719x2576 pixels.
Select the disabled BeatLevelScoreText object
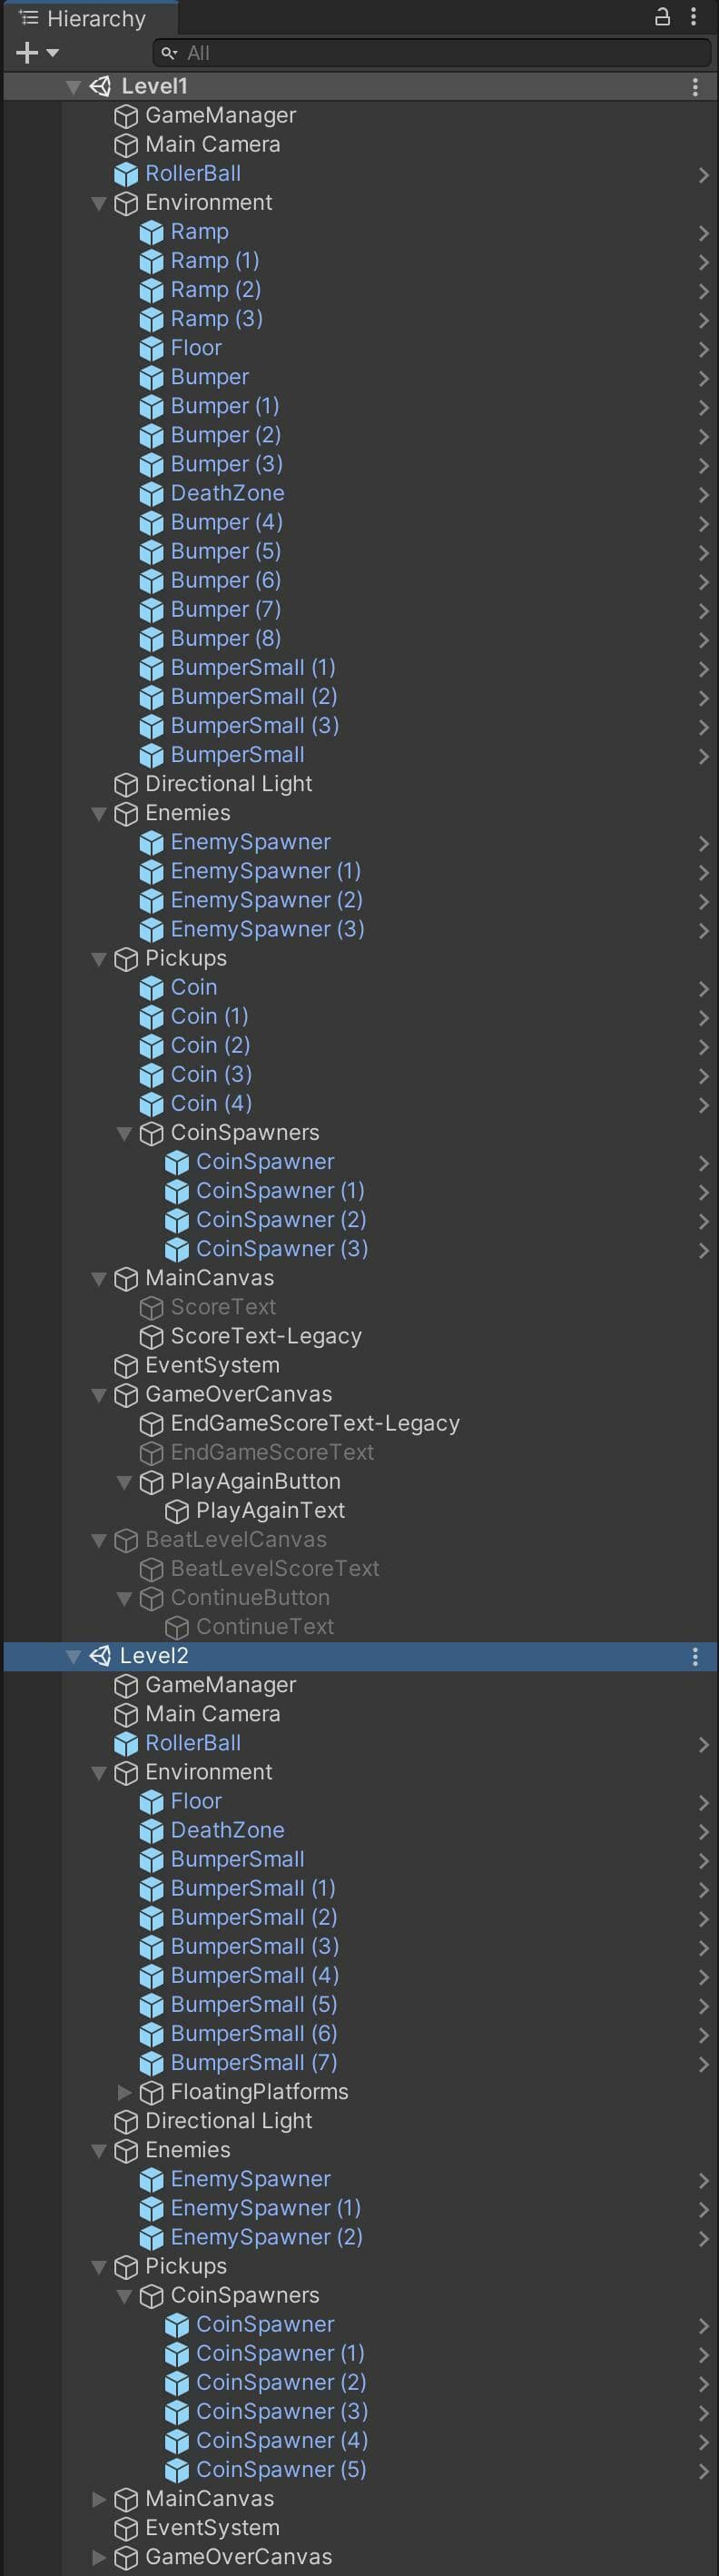(x=275, y=1568)
